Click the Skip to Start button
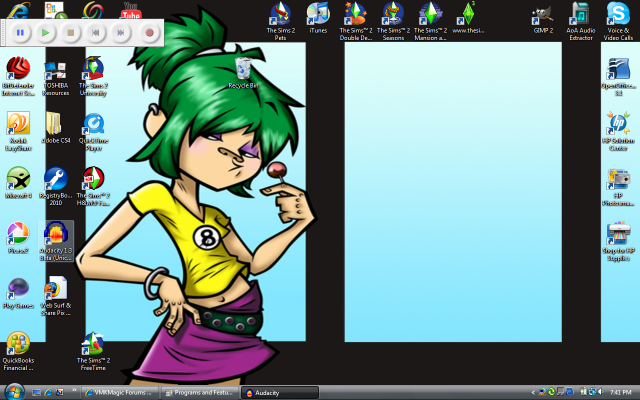The width and height of the screenshot is (640, 400). (95, 33)
